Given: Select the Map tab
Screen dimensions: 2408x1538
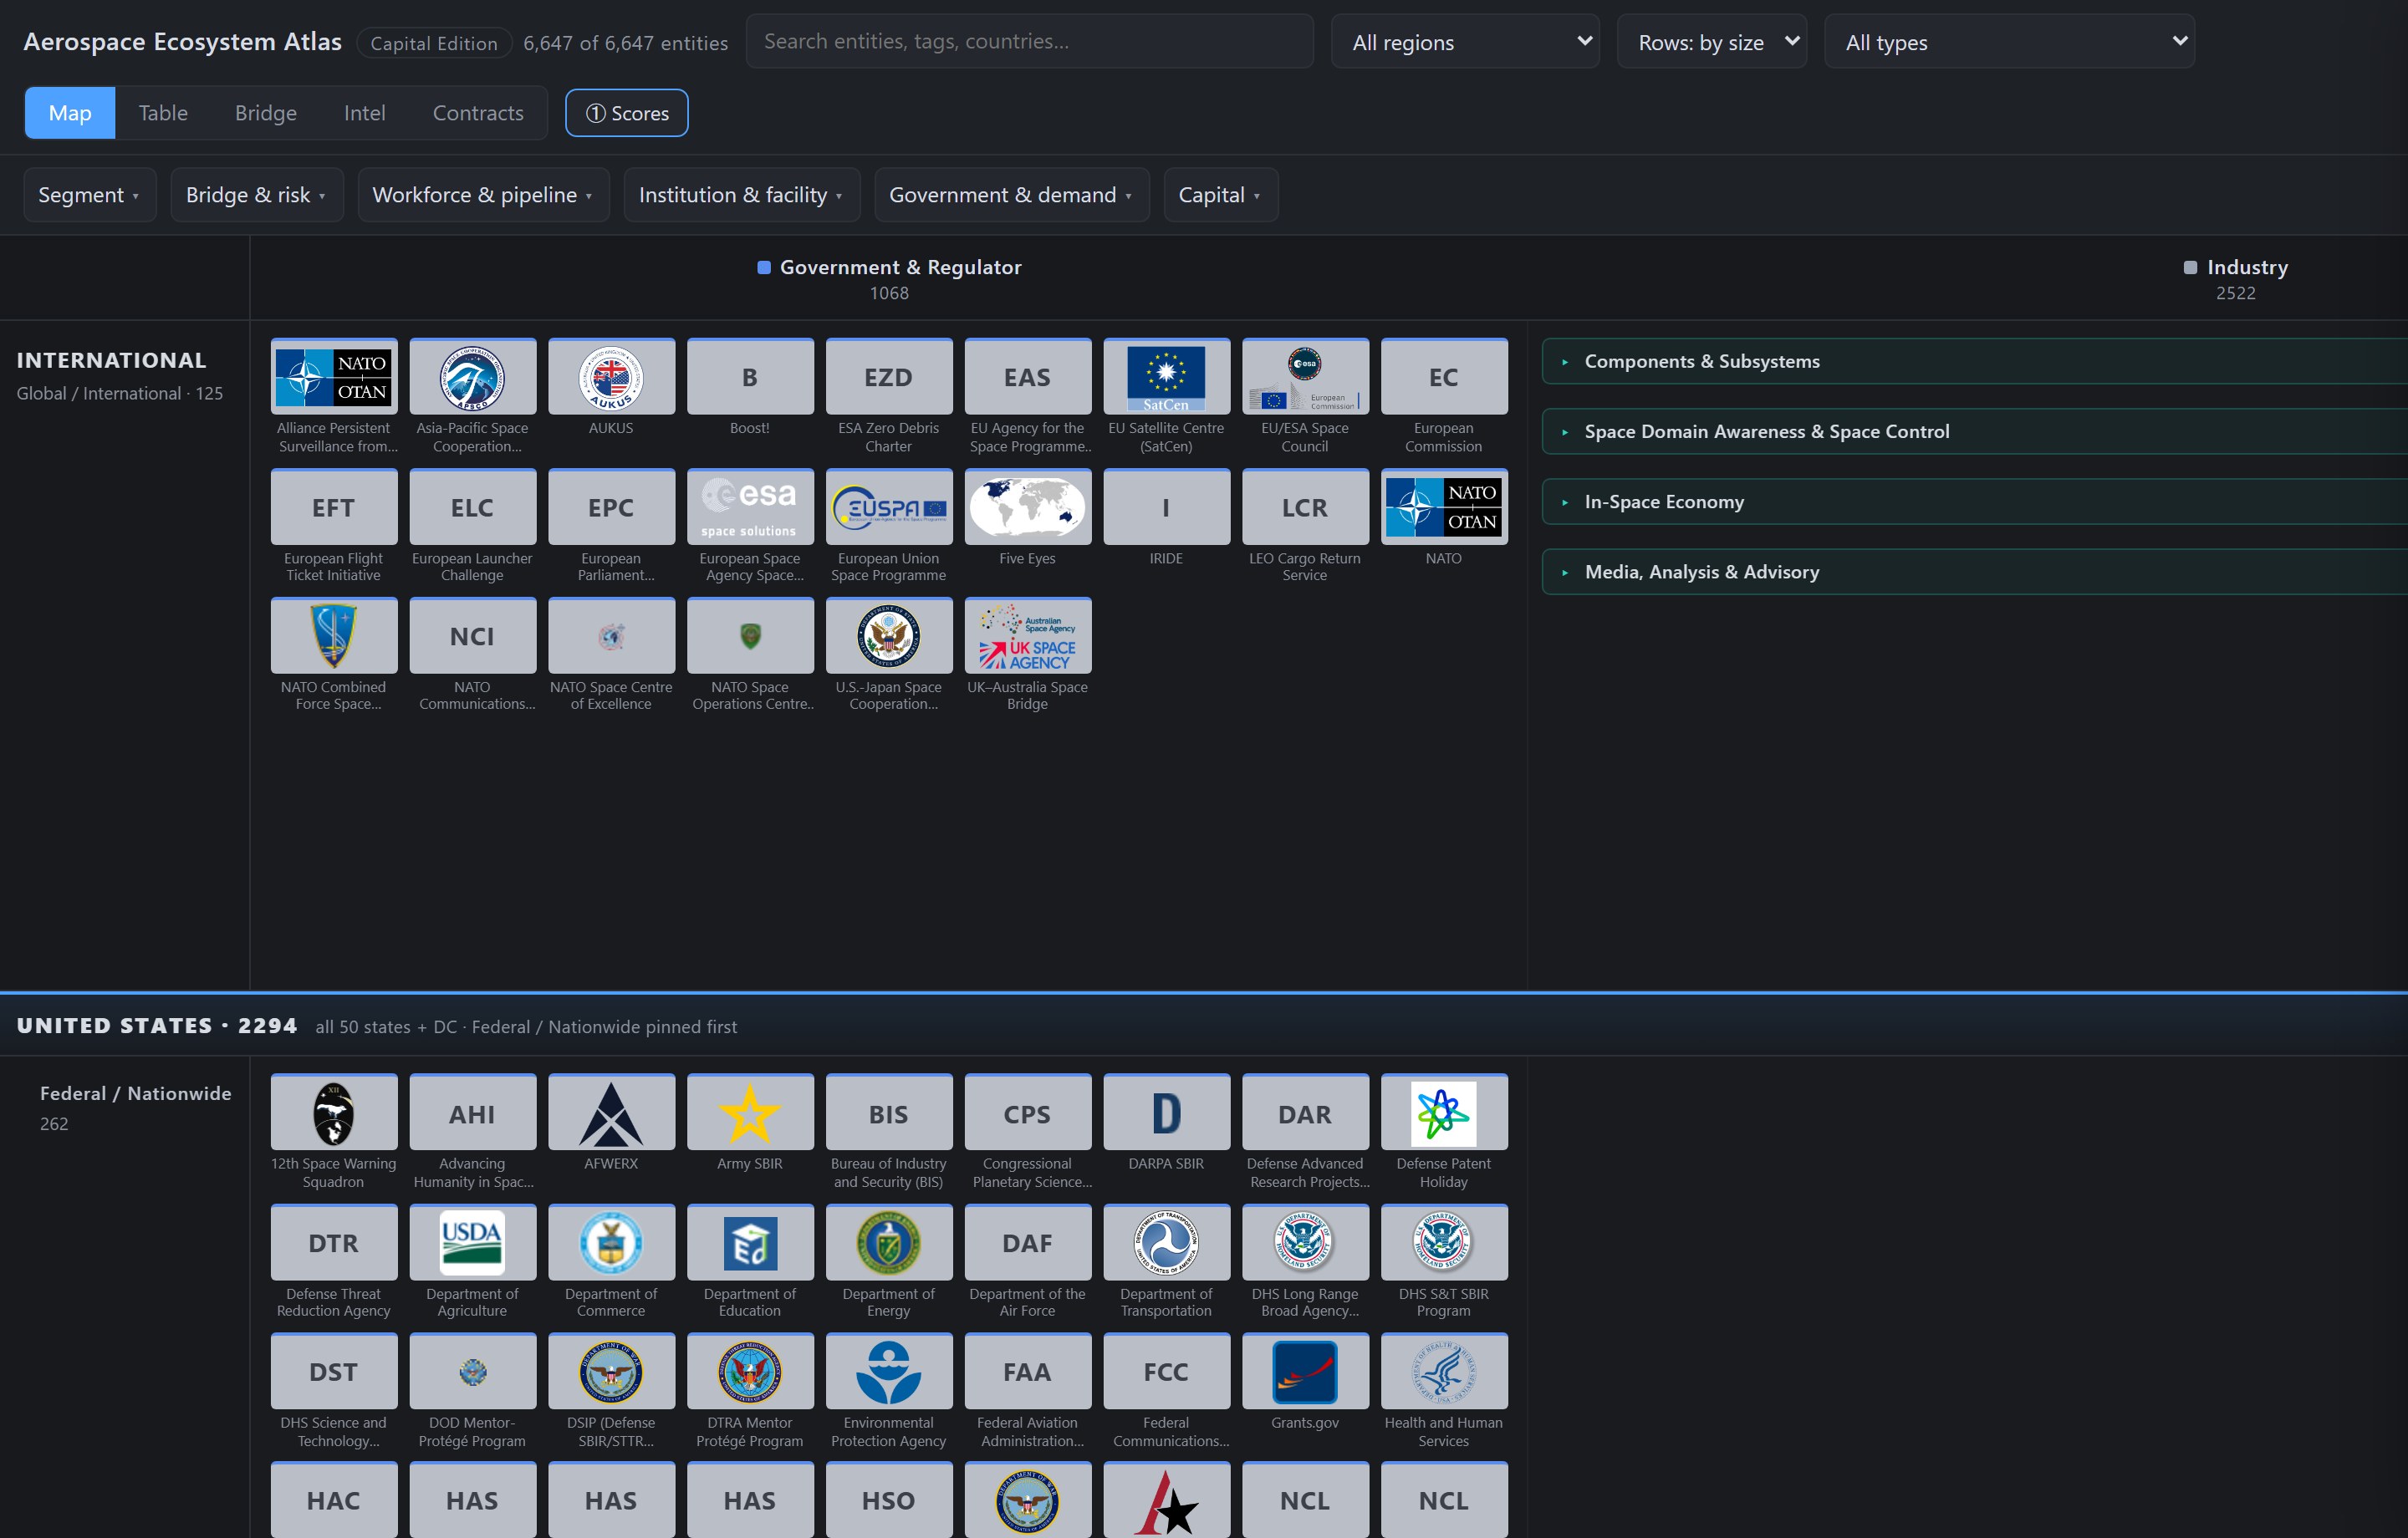Looking at the screenshot, I should coord(70,113).
